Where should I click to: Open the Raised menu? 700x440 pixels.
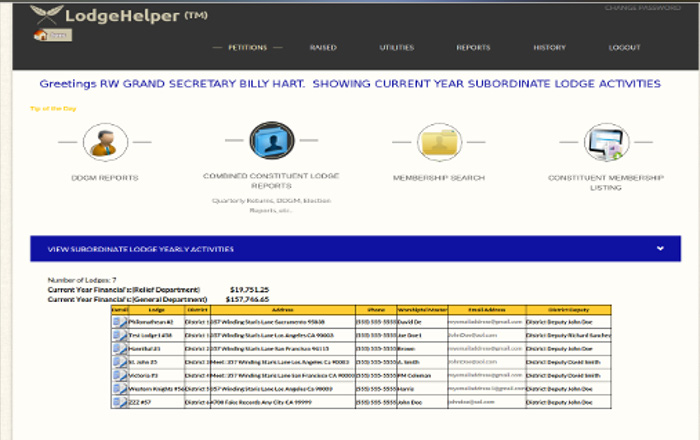click(x=323, y=47)
